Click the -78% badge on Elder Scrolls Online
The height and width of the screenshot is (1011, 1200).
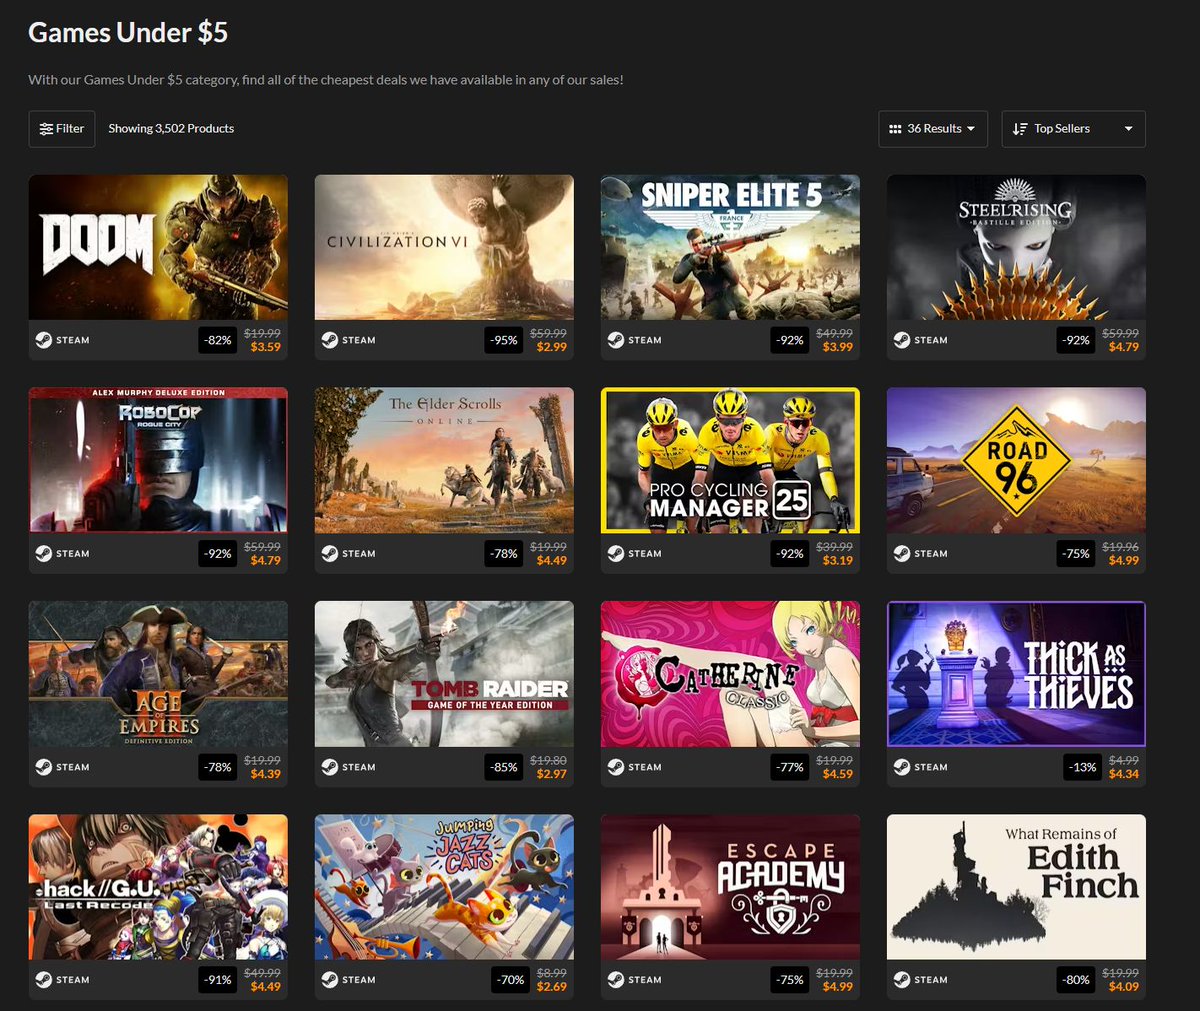504,553
